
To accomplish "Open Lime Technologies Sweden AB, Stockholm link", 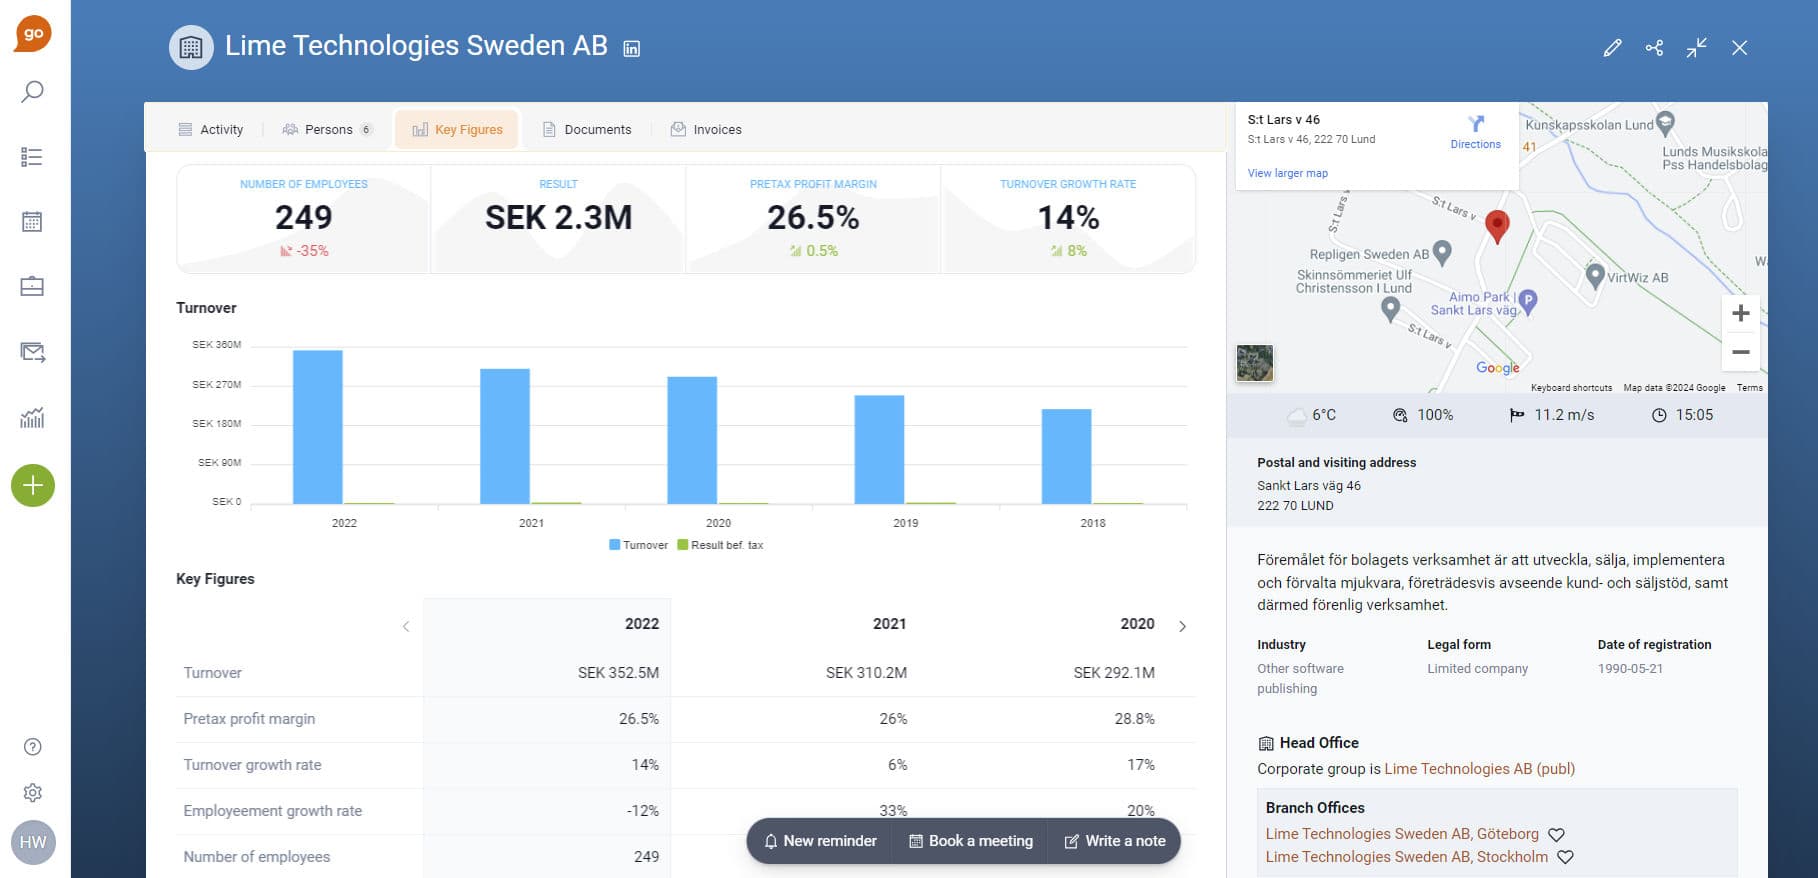I will coord(1407,857).
